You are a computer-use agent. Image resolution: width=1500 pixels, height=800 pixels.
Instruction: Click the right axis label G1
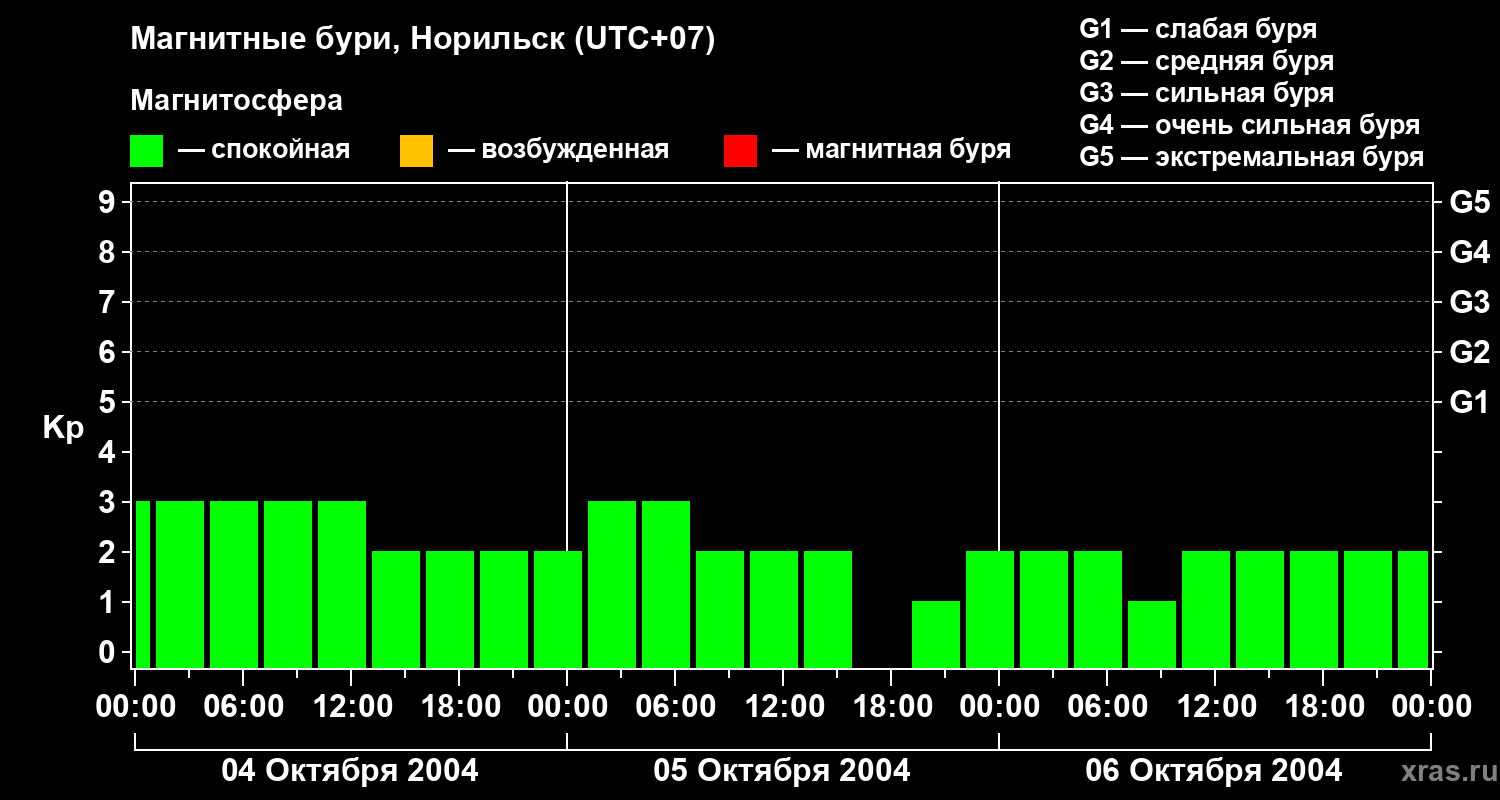(1469, 402)
